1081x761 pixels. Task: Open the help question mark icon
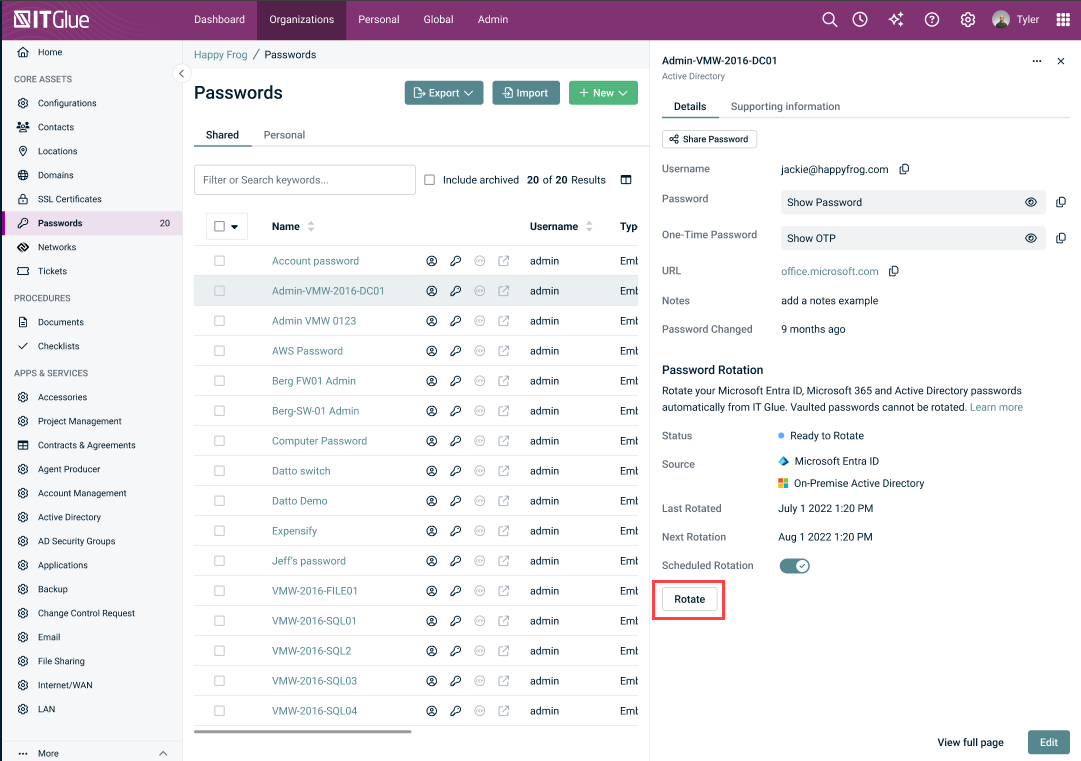click(x=931, y=19)
